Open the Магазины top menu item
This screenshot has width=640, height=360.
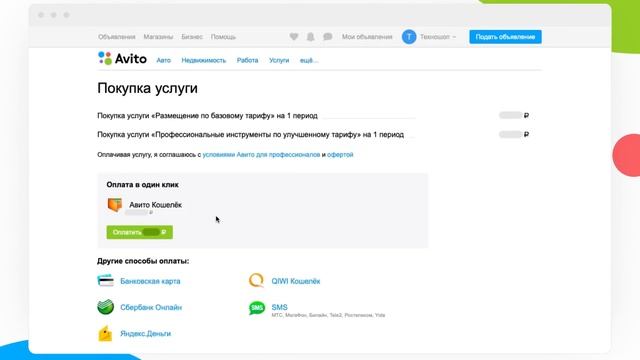click(x=158, y=37)
